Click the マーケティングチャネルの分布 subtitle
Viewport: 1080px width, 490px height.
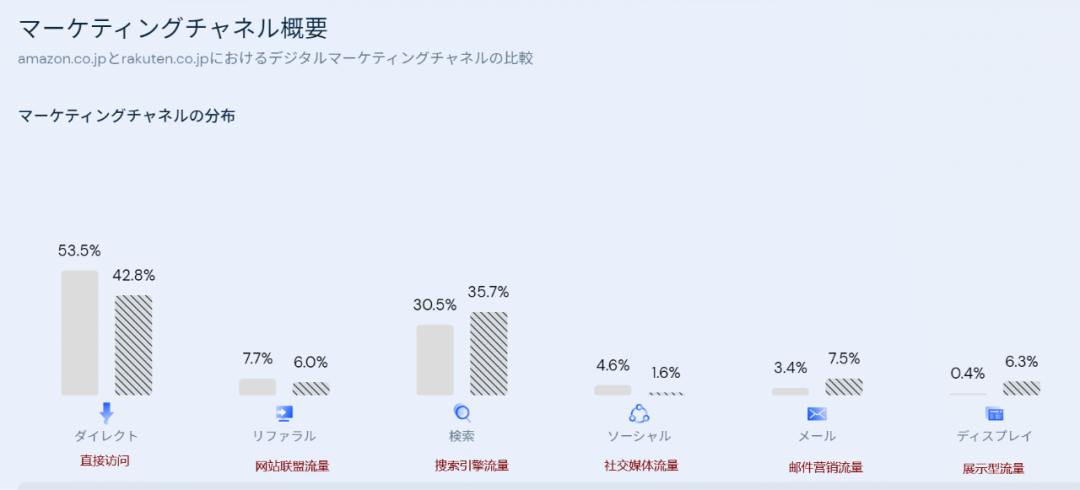[x=127, y=116]
